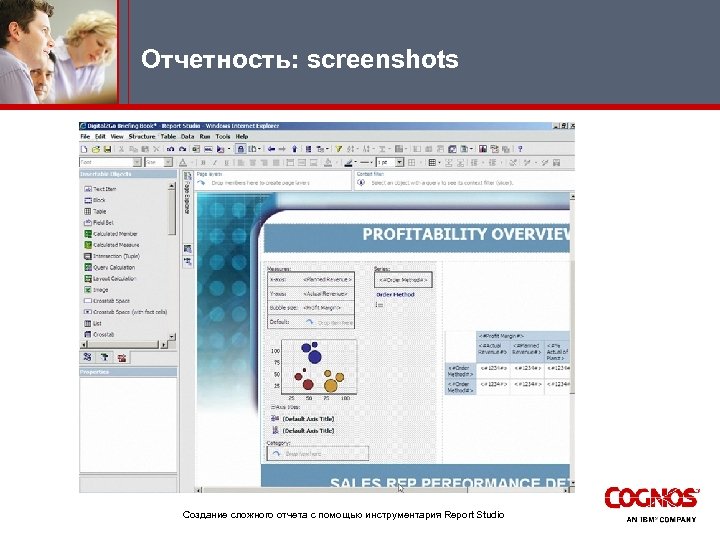Select Crosstab insertable object
The image size is (720, 540).
[x=99, y=334]
